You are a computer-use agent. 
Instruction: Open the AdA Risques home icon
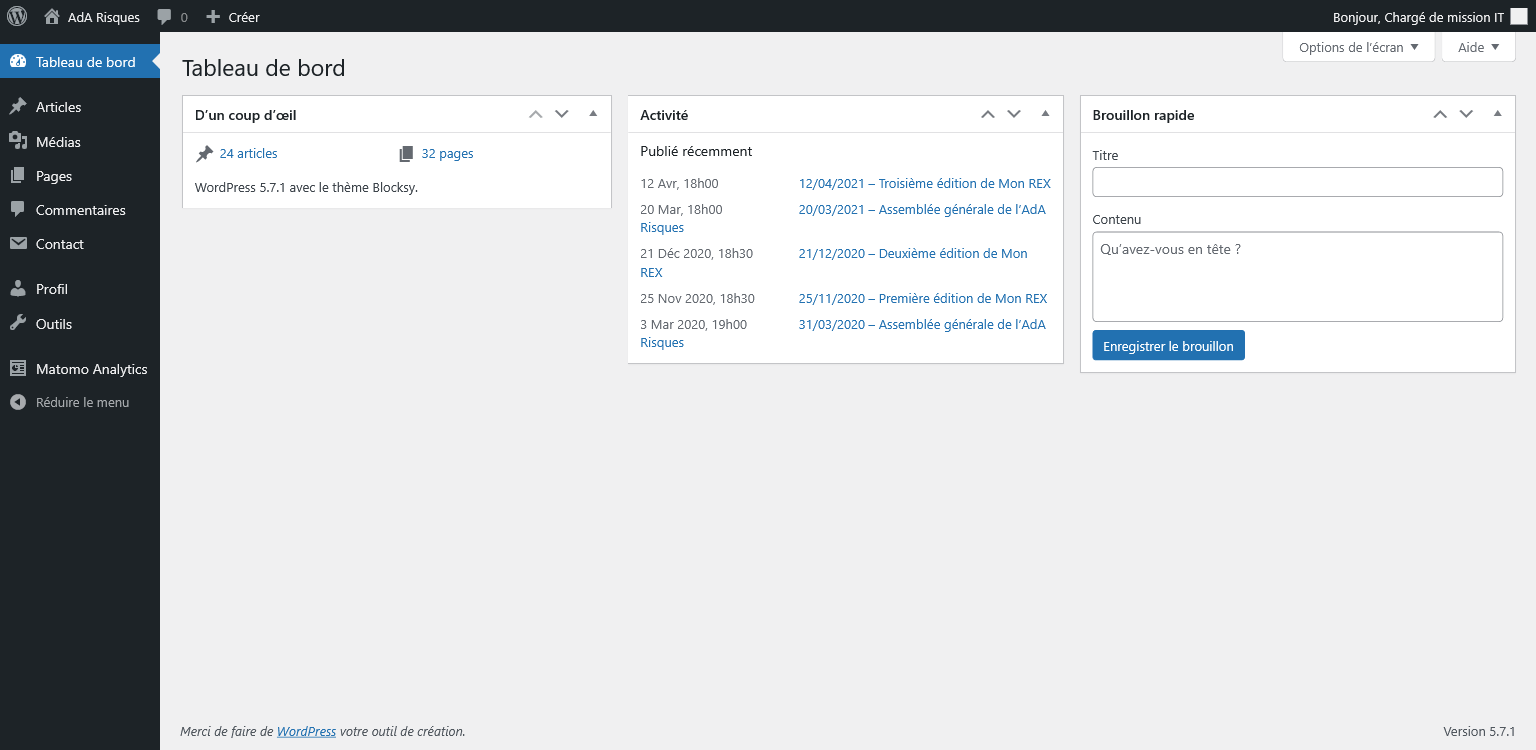(x=52, y=17)
